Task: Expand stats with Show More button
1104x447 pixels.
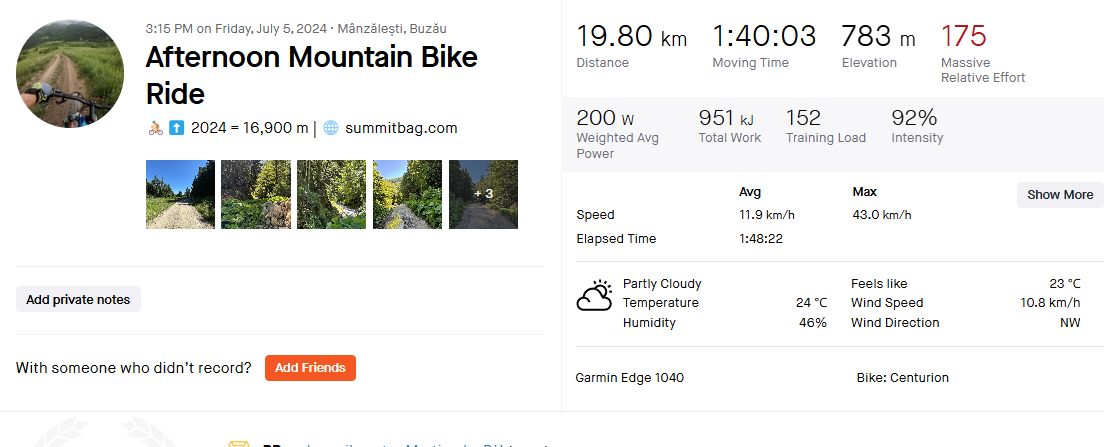Action: (x=1060, y=195)
